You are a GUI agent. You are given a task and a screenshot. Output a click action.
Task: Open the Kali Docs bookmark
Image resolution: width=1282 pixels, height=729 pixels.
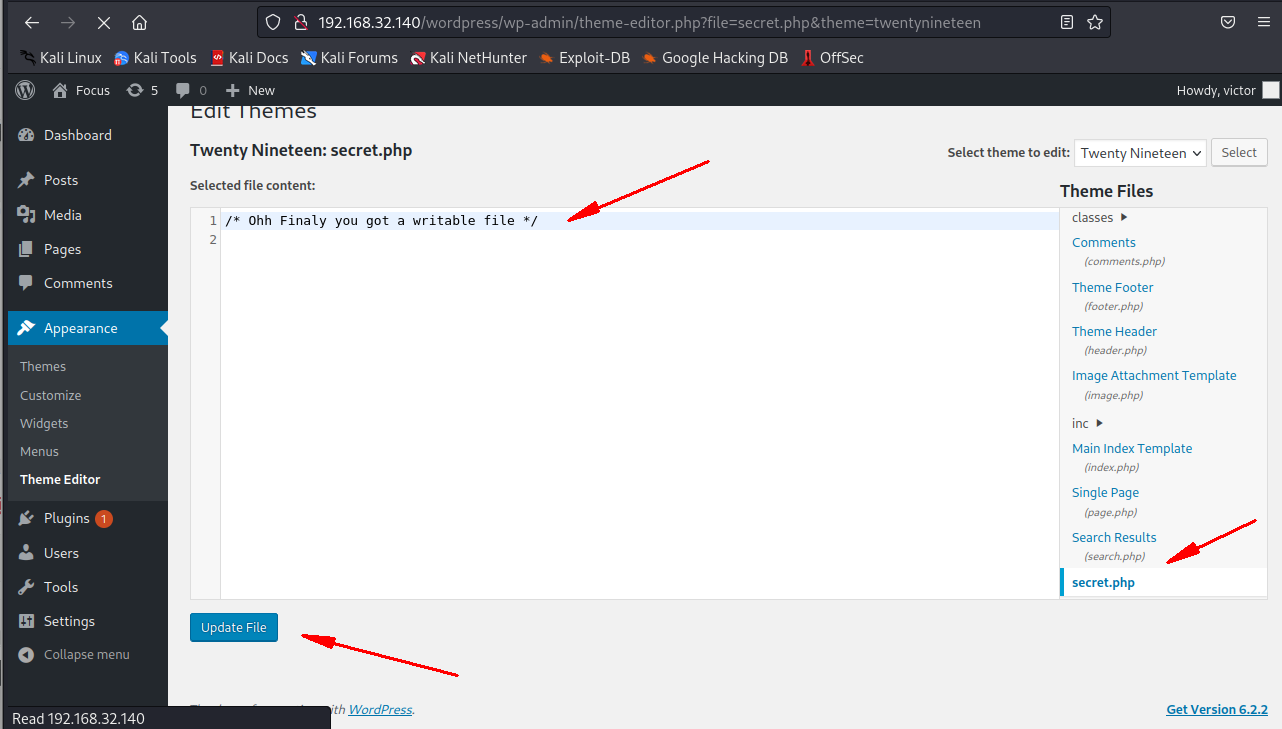(249, 58)
